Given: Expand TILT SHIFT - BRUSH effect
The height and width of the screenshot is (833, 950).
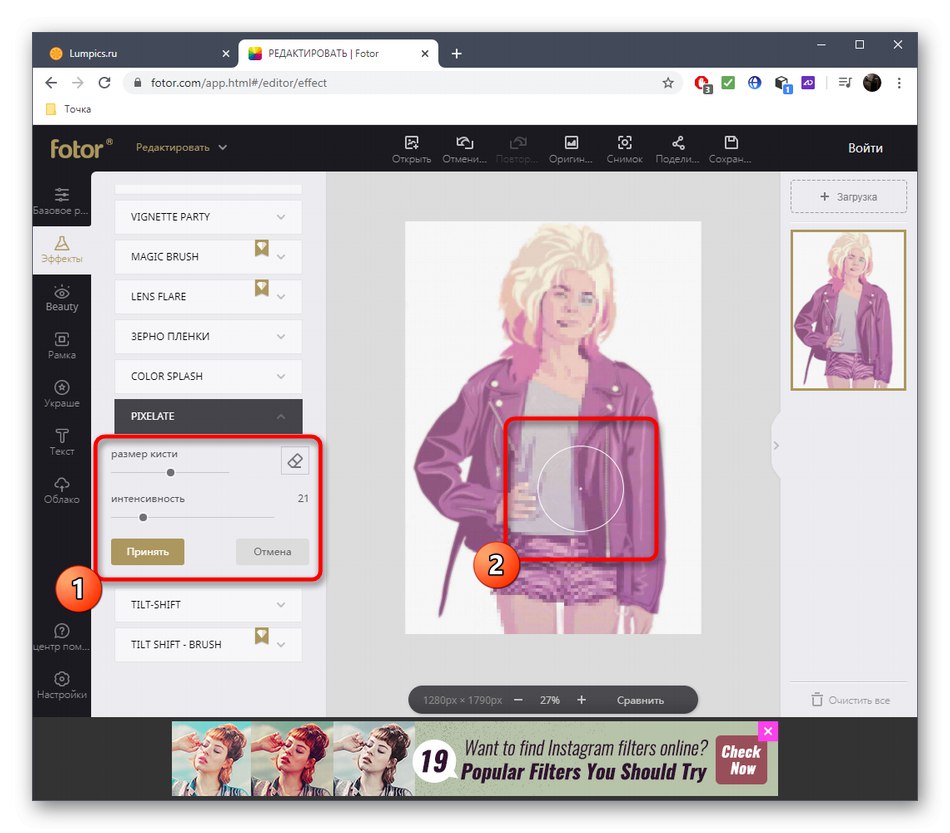Looking at the screenshot, I should 208,645.
